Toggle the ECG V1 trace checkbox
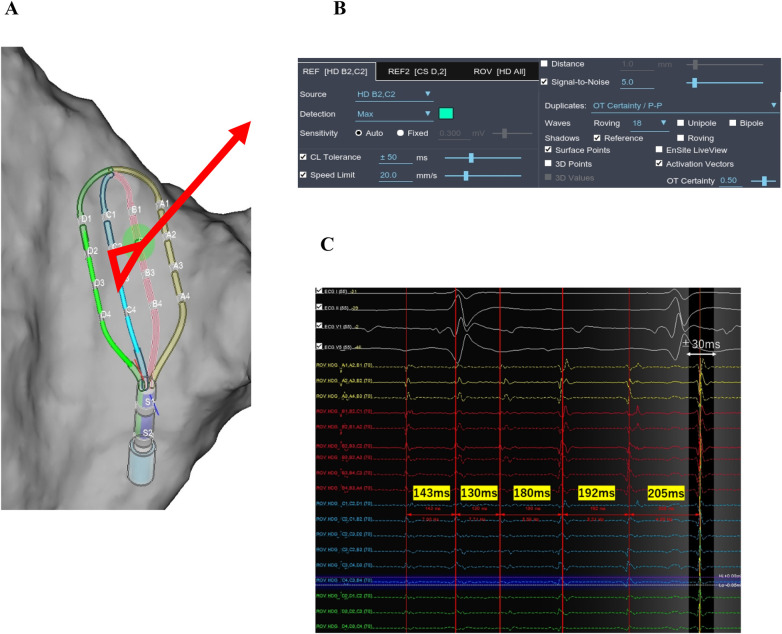This screenshot has height=634, width=782. (x=319, y=326)
